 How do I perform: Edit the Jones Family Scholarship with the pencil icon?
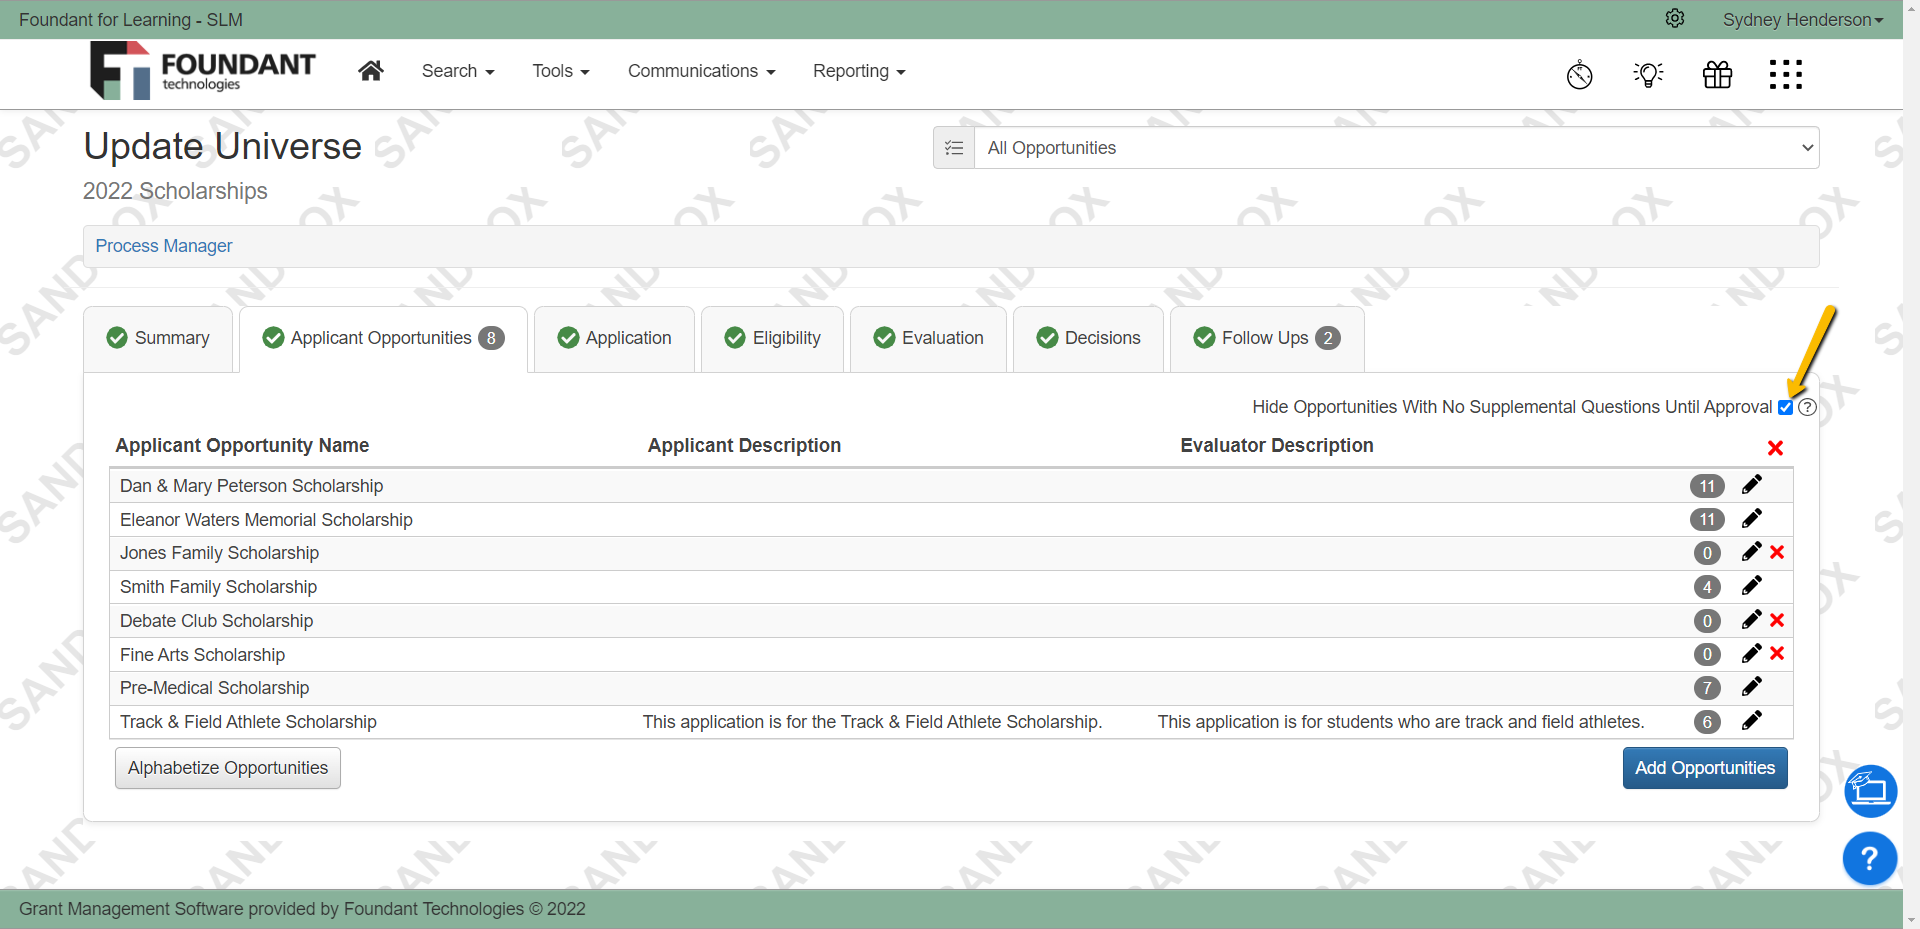click(1751, 552)
